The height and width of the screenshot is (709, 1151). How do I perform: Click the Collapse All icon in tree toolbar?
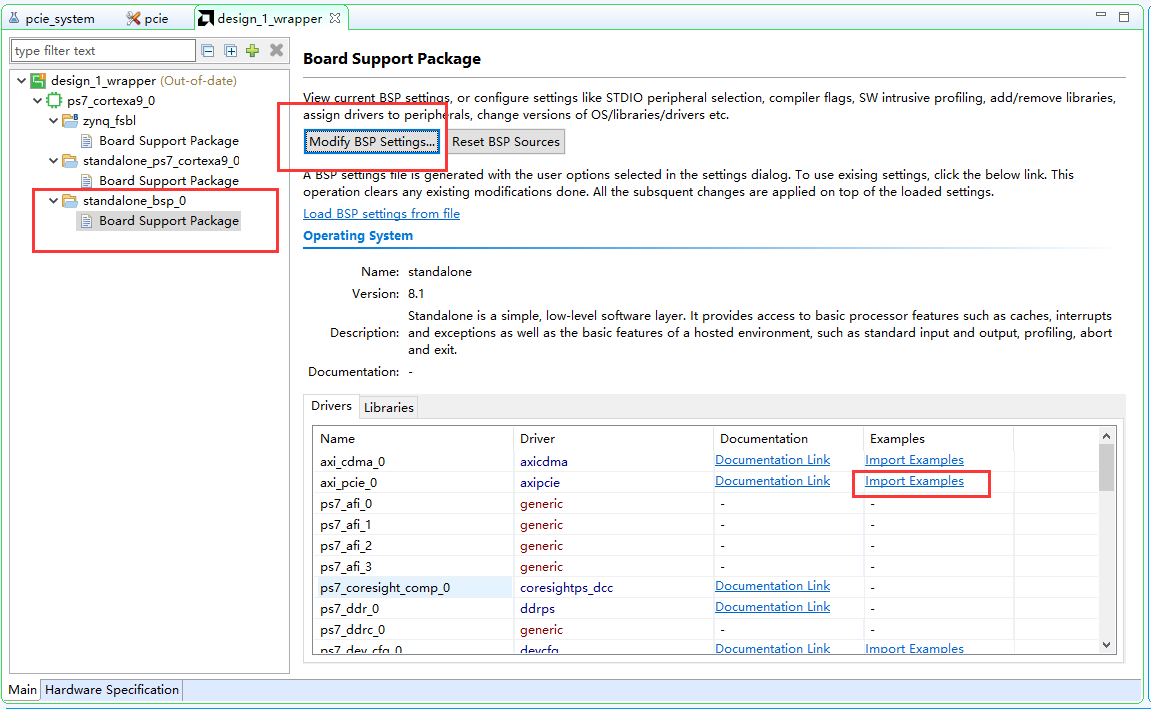click(x=208, y=51)
